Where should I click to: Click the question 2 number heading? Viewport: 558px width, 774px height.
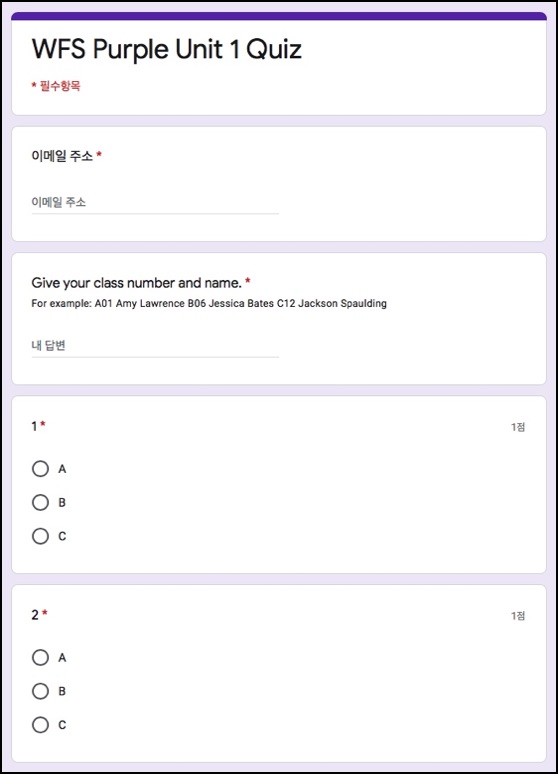pyautogui.click(x=35, y=615)
